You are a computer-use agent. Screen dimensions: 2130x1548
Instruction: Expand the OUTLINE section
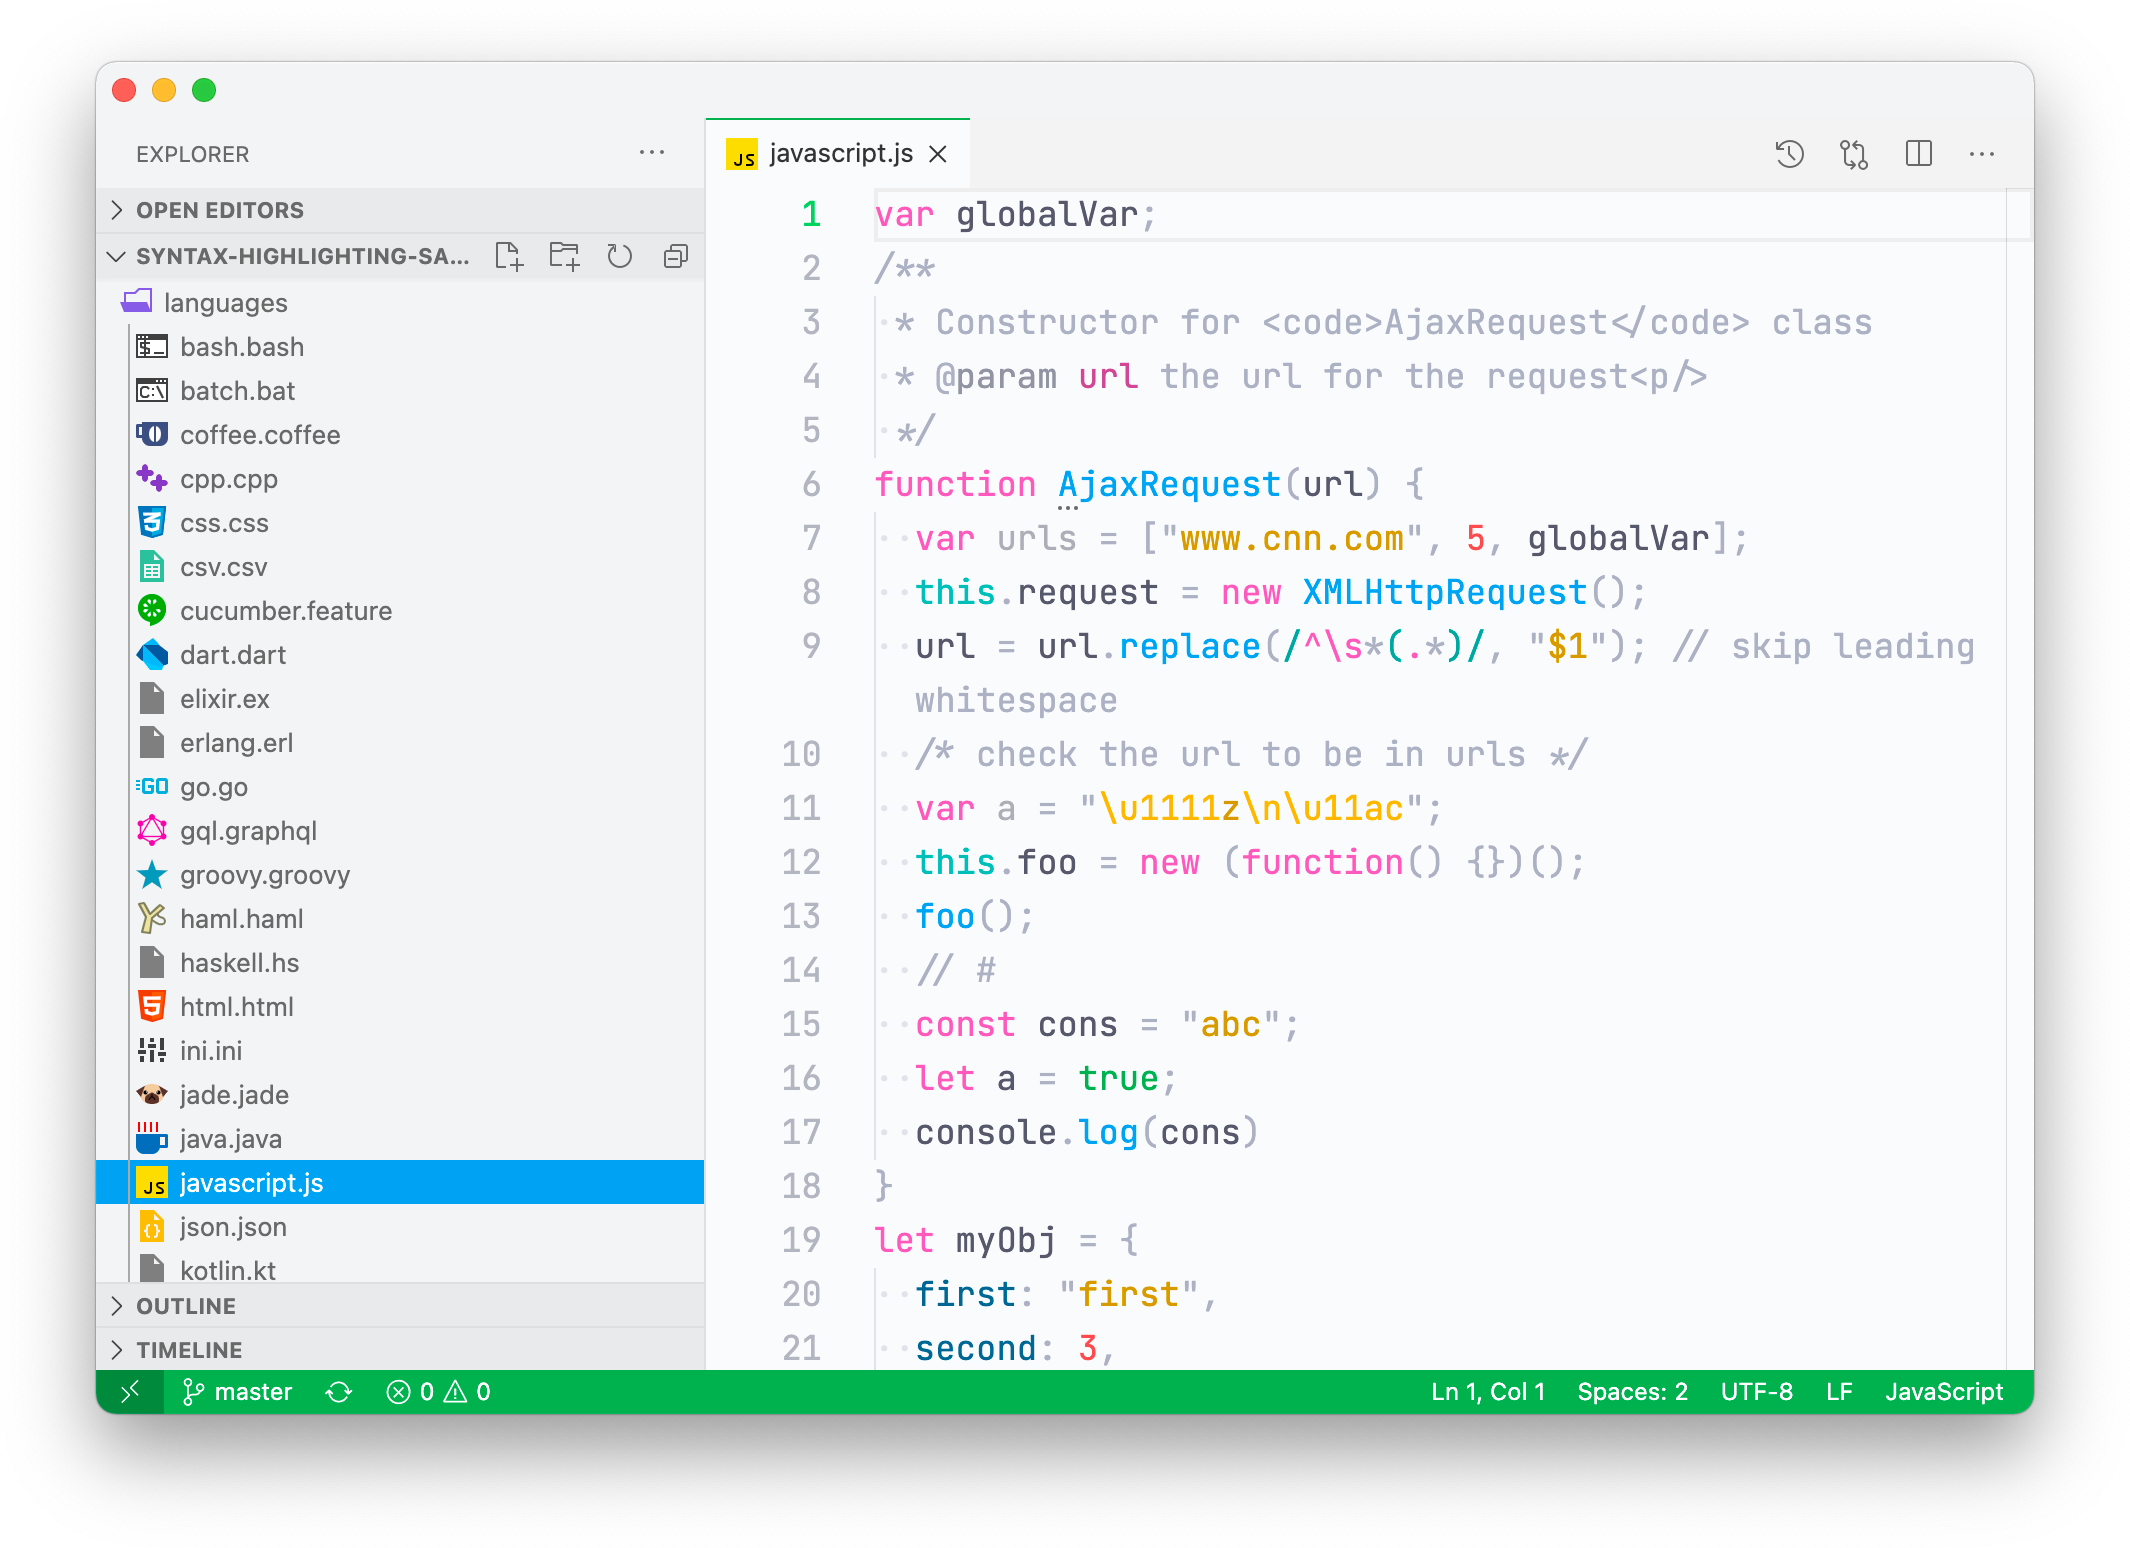[187, 1305]
